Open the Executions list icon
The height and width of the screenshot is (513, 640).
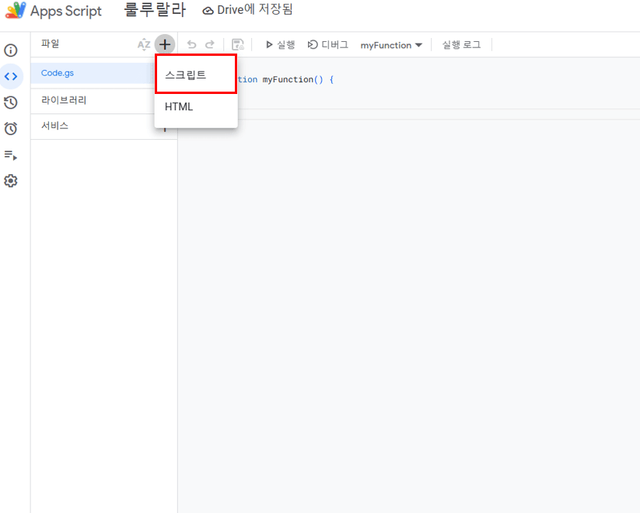click(11, 155)
